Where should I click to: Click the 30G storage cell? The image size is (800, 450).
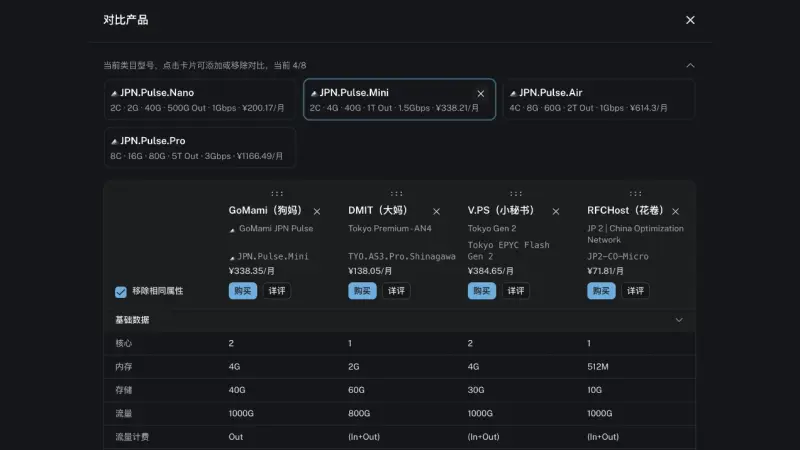476,390
